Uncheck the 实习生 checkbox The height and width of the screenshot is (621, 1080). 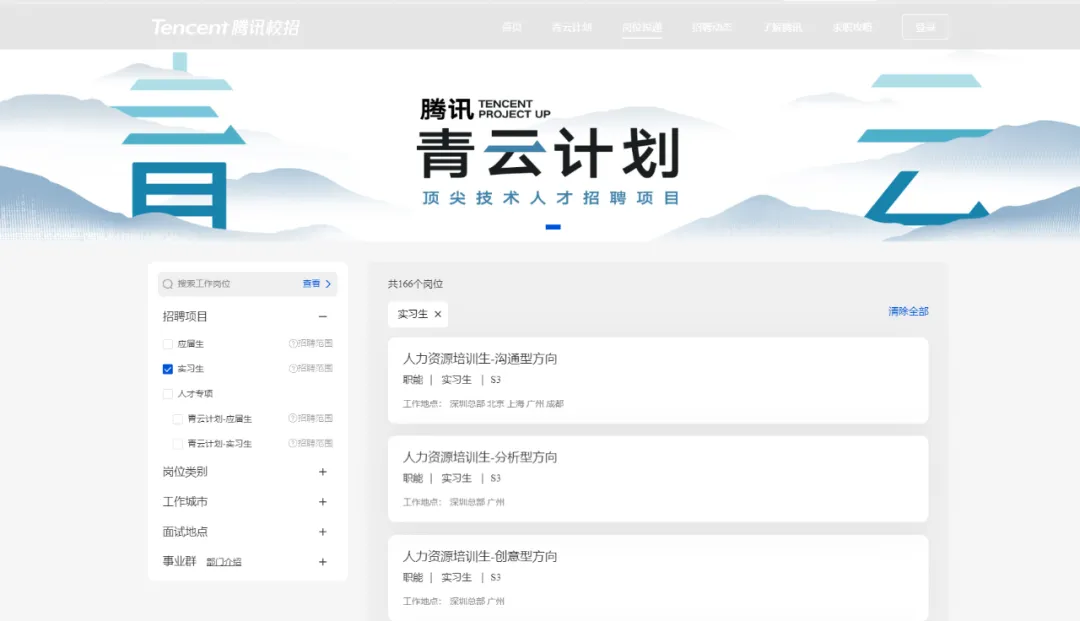(167, 369)
